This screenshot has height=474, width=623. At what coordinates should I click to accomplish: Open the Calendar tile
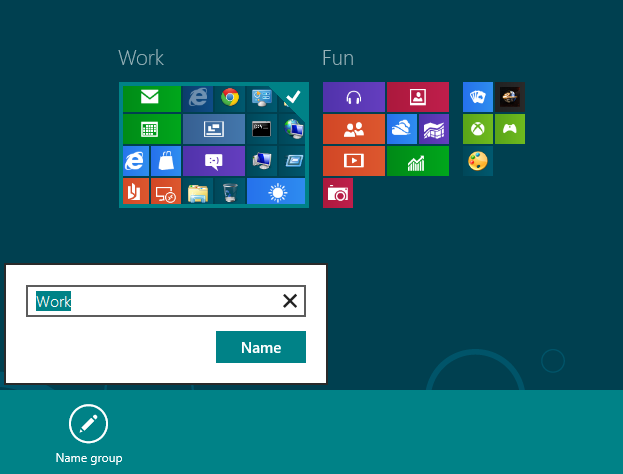tap(151, 129)
